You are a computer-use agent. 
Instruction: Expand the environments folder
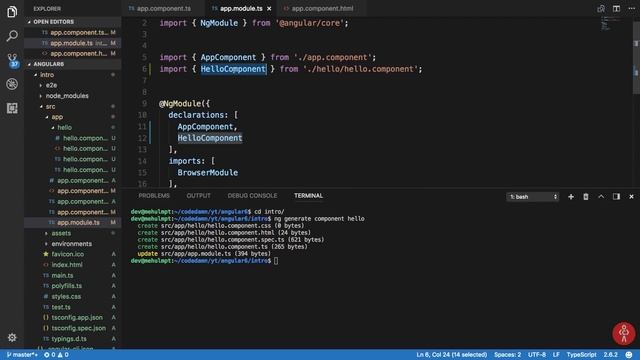coord(73,244)
